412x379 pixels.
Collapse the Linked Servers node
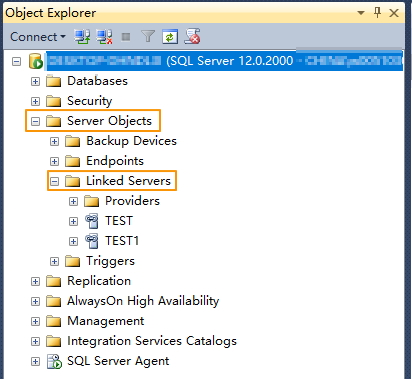pos(54,181)
